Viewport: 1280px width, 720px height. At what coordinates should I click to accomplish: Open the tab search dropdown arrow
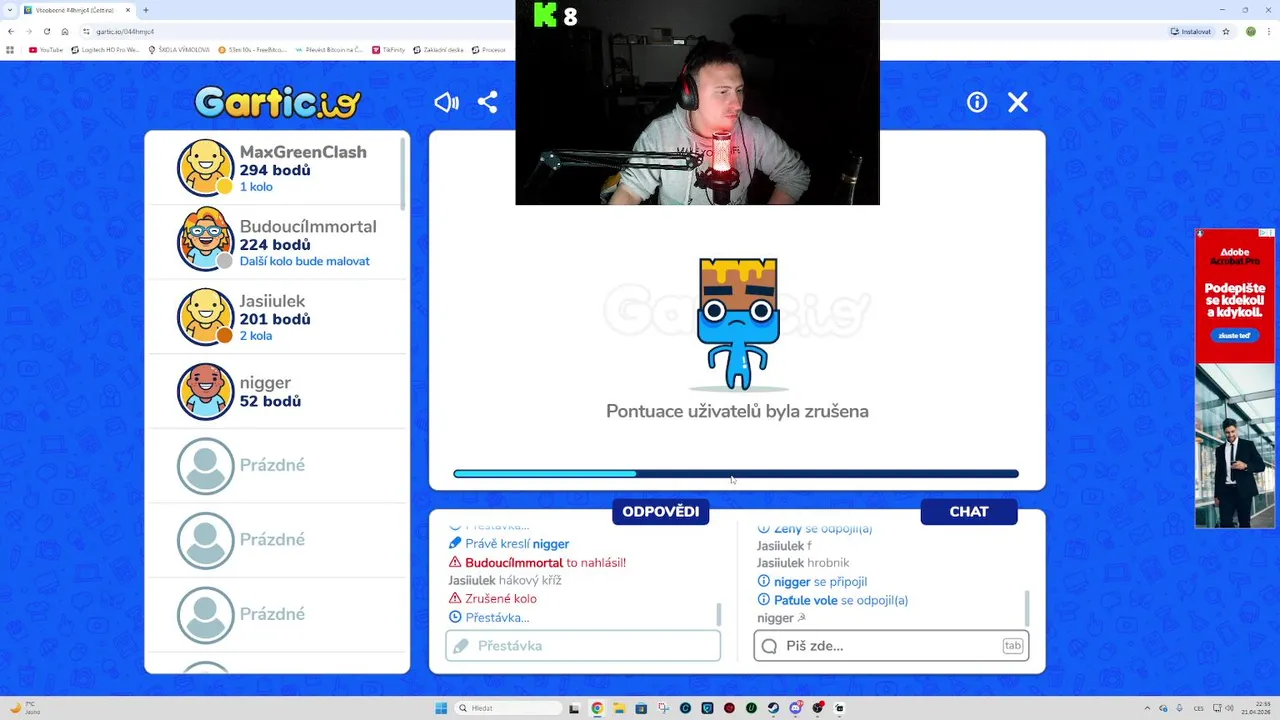pos(9,10)
